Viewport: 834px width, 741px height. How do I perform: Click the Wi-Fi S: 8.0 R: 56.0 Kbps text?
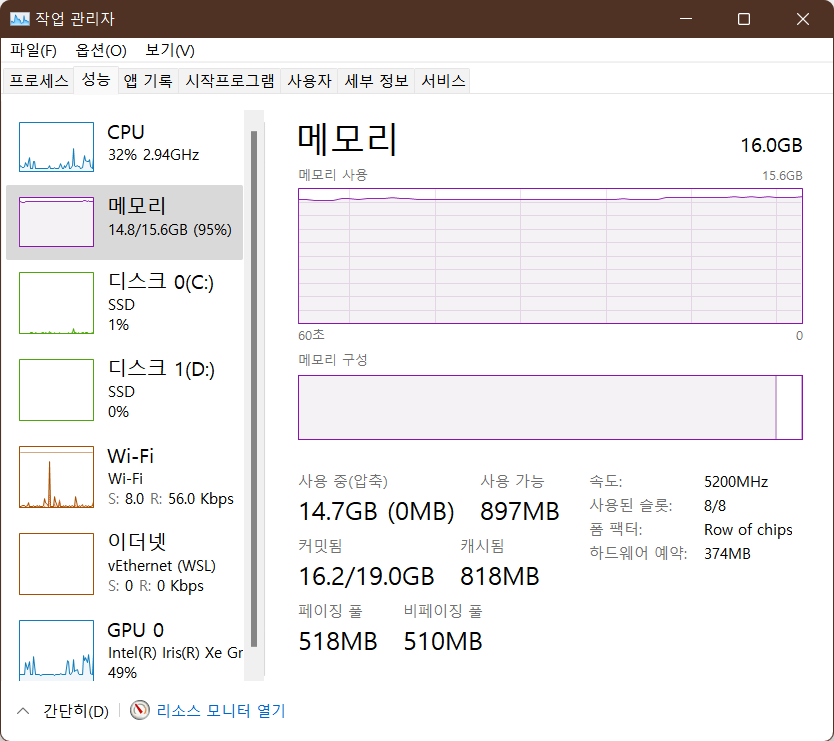coord(171,498)
